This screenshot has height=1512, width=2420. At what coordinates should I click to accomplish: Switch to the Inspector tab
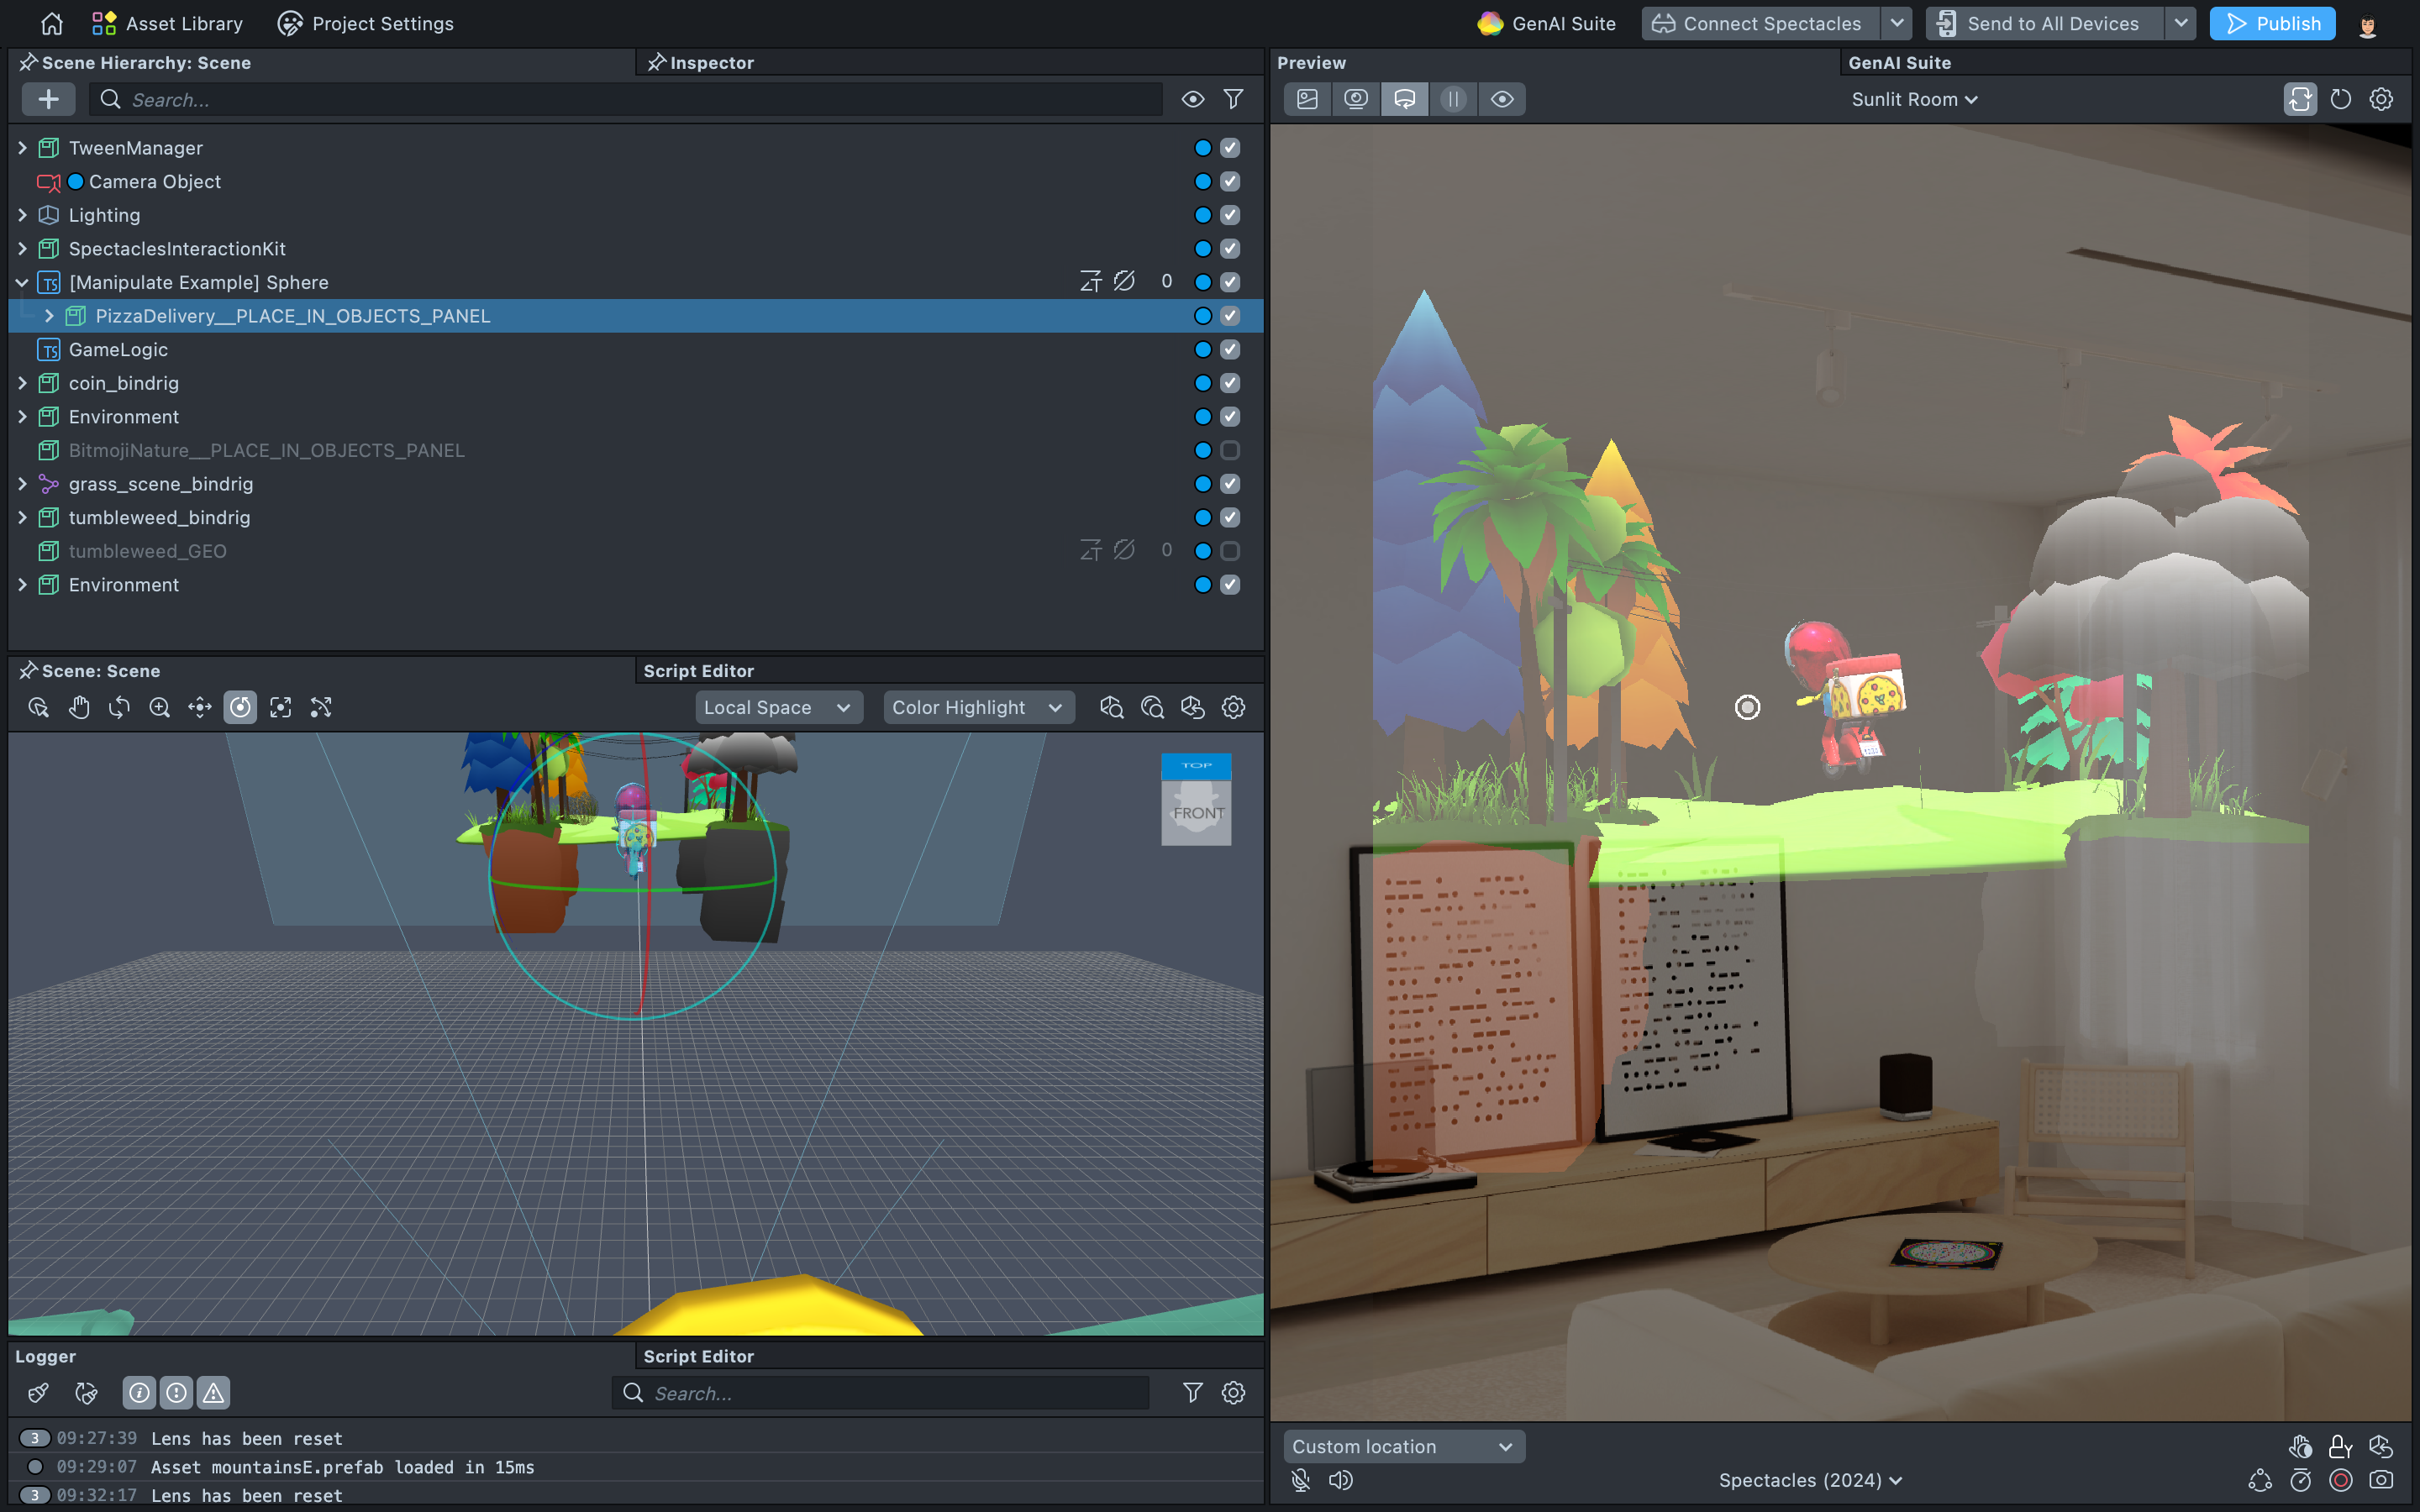[711, 63]
